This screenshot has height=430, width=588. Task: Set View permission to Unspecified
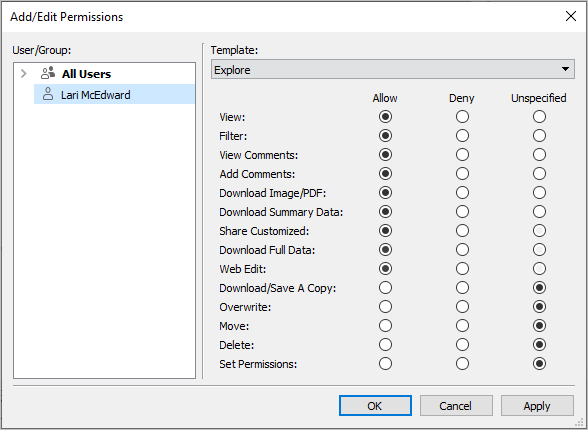point(539,117)
